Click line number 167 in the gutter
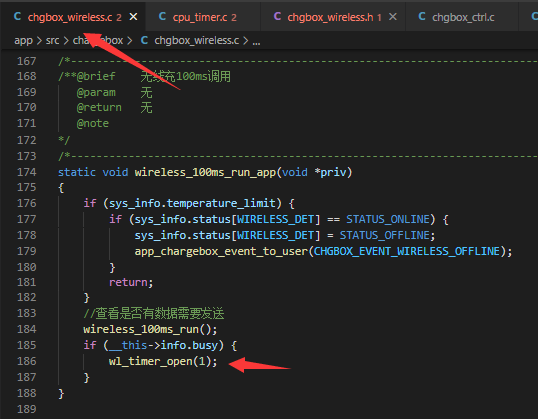 pos(26,61)
